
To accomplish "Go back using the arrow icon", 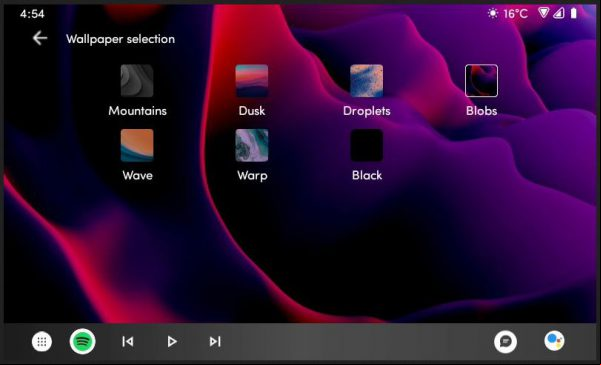I will point(40,38).
